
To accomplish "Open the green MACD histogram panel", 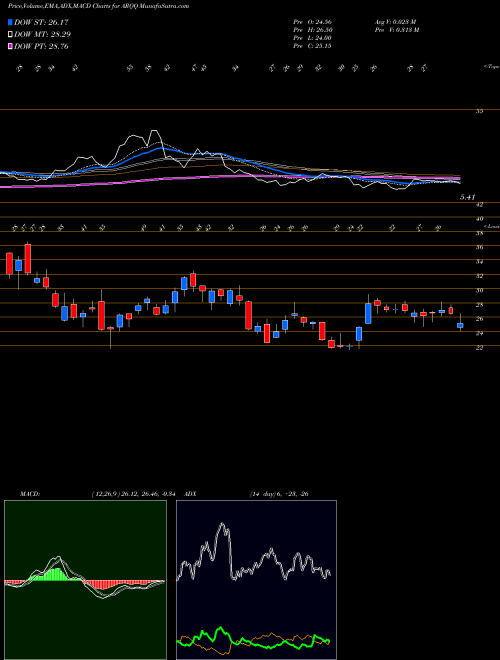I will coord(85,580).
